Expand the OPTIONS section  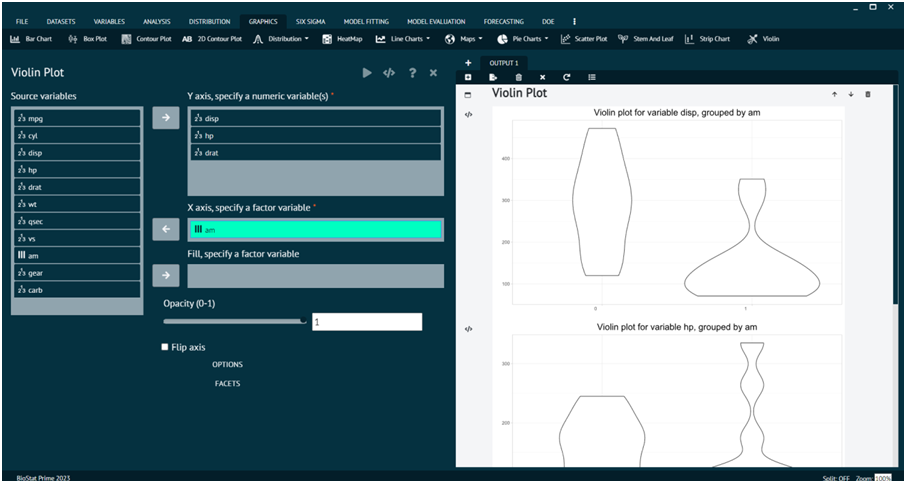coord(227,365)
